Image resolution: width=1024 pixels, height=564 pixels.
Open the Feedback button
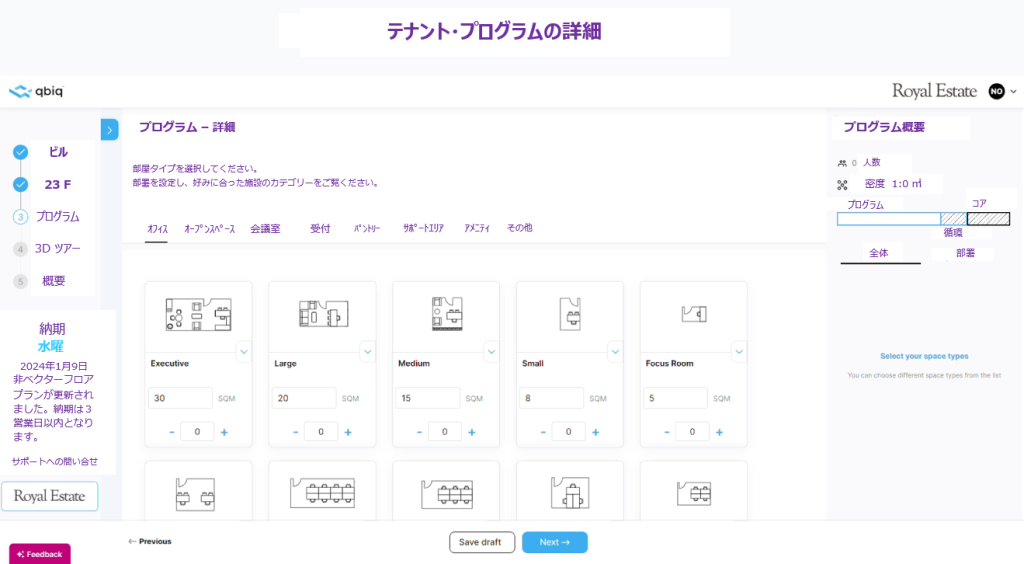click(x=40, y=554)
